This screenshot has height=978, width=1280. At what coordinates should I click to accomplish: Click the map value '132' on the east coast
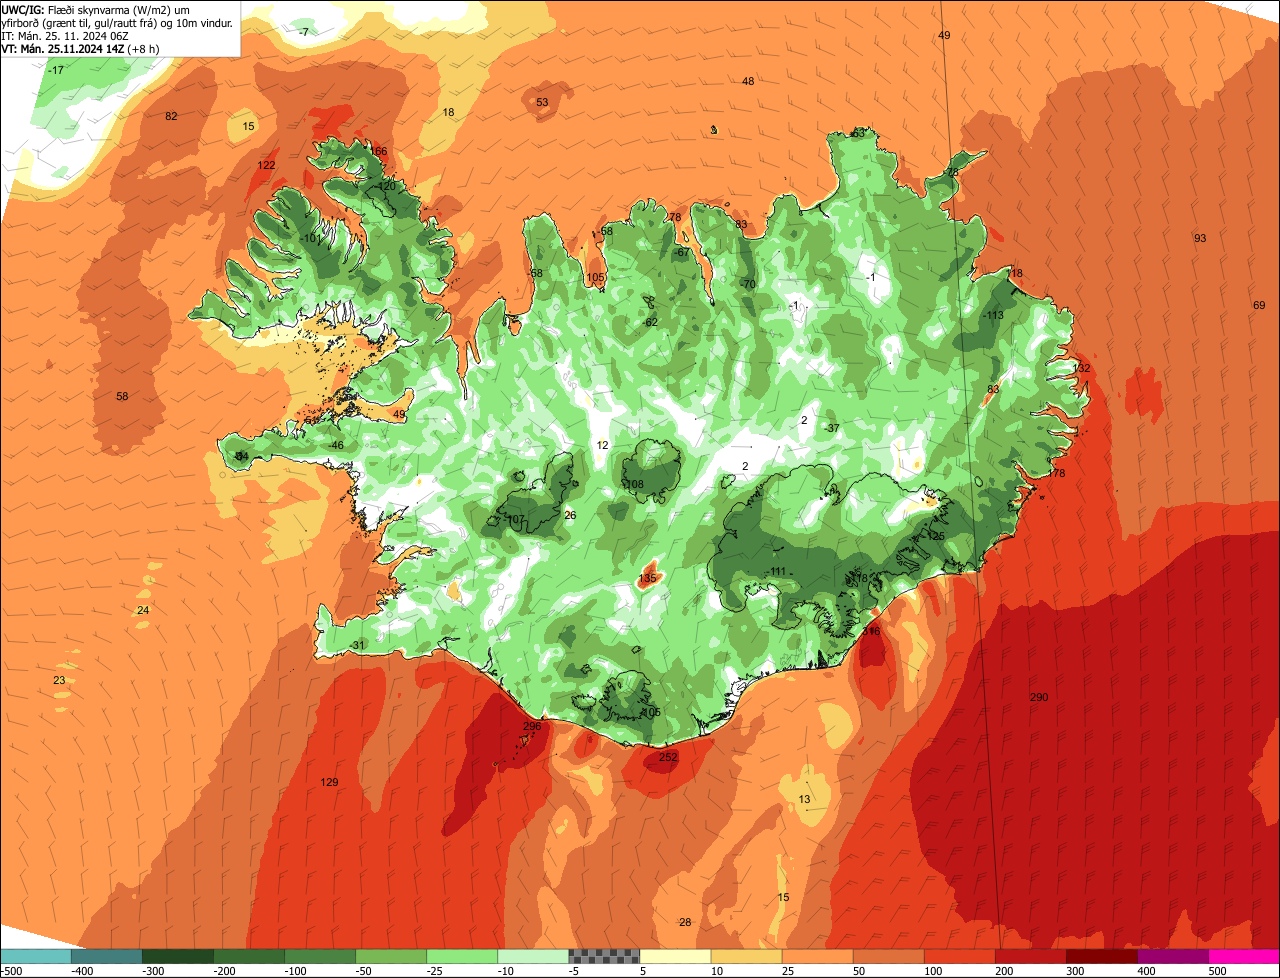[x=1081, y=368]
